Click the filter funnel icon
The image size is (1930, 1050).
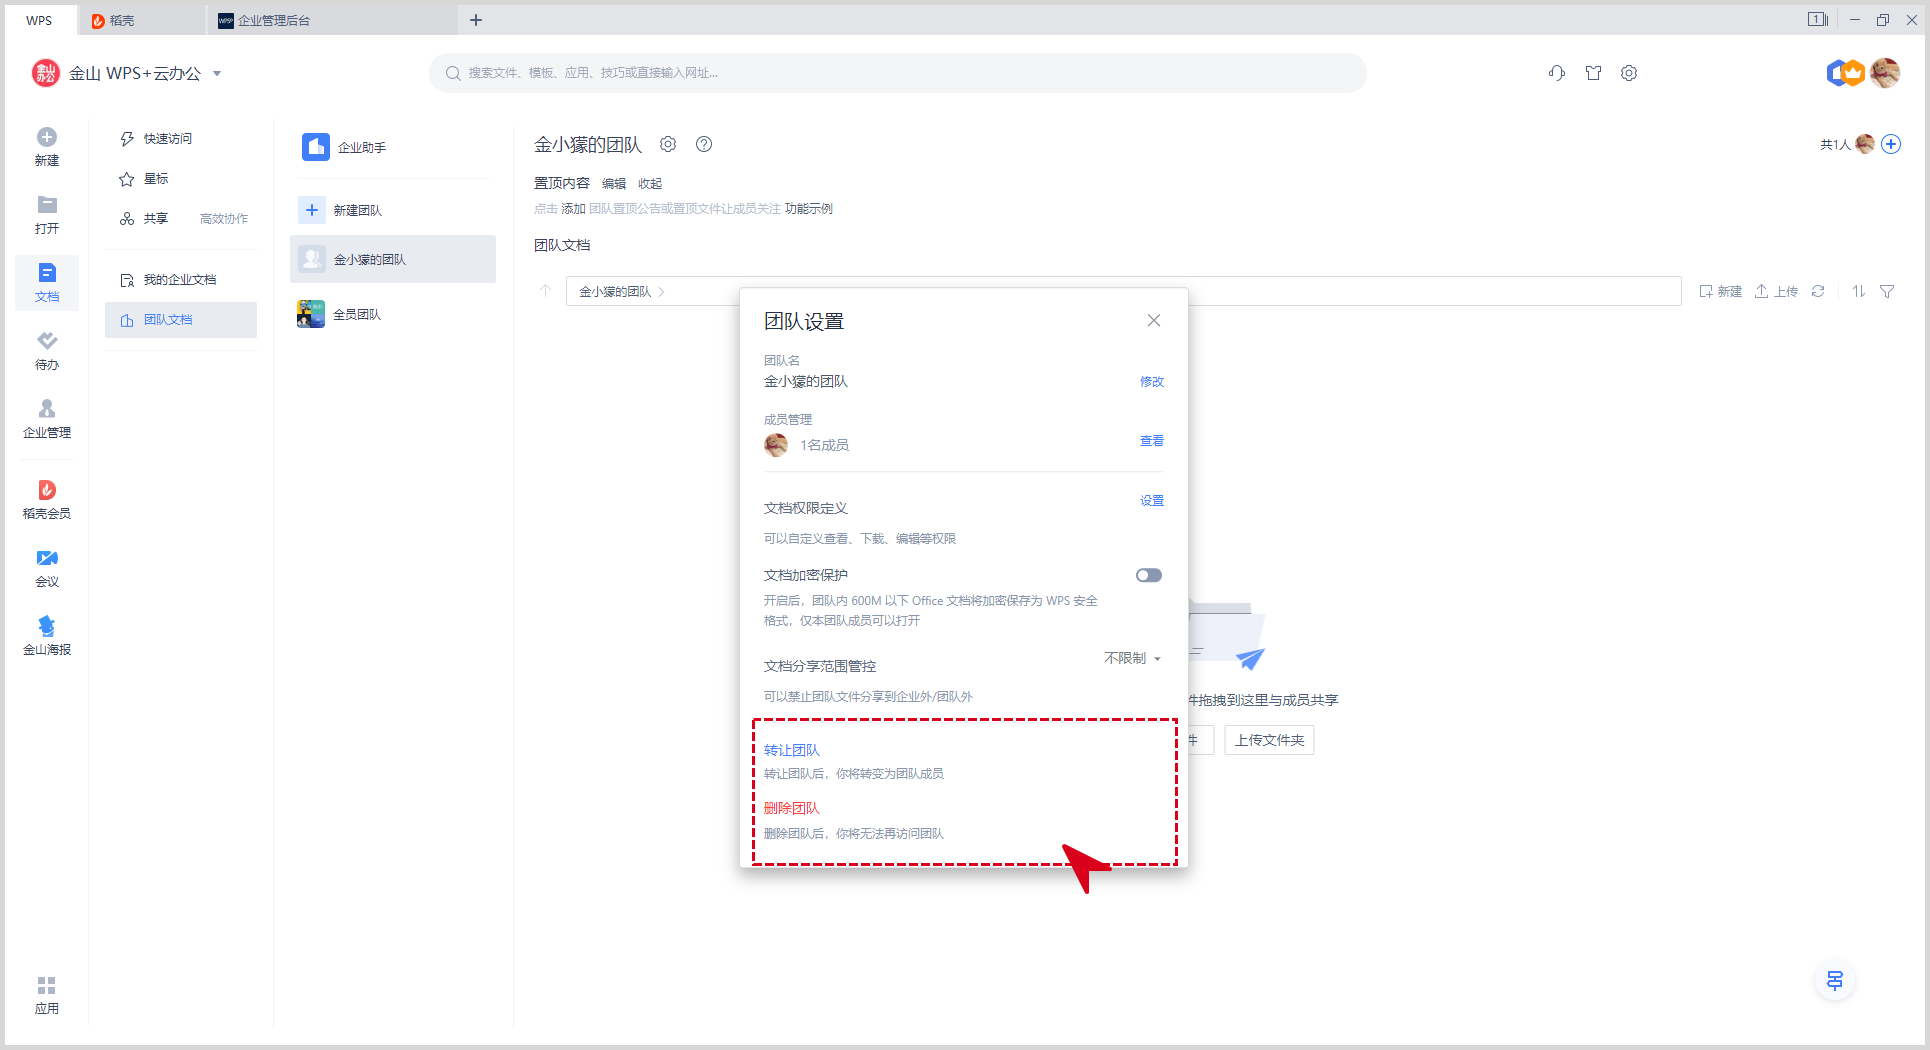point(1887,291)
